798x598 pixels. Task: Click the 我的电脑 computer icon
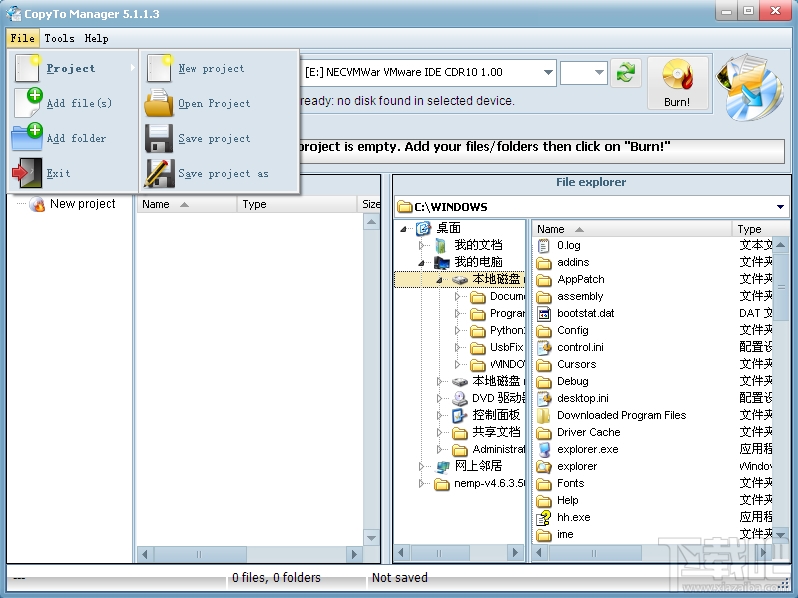point(442,262)
